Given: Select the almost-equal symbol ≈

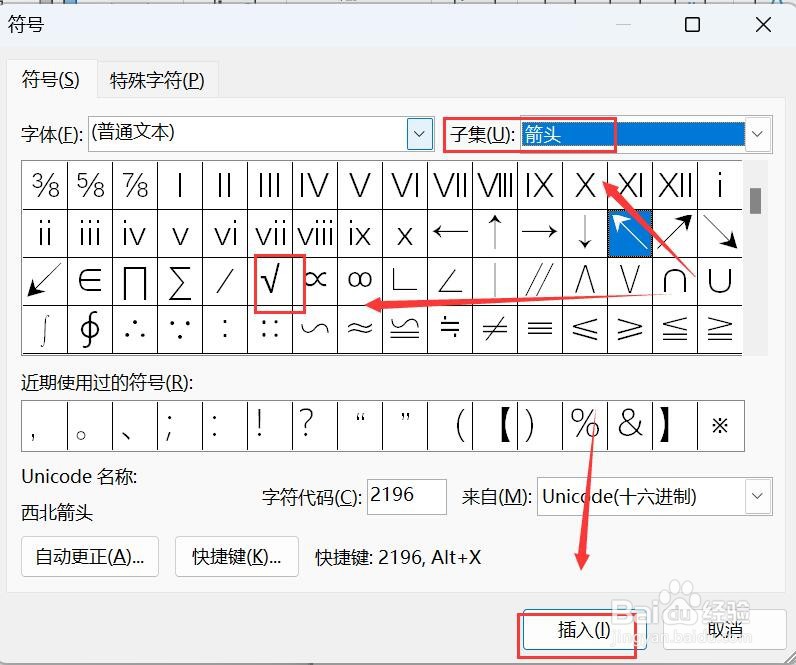Looking at the screenshot, I should point(360,329).
